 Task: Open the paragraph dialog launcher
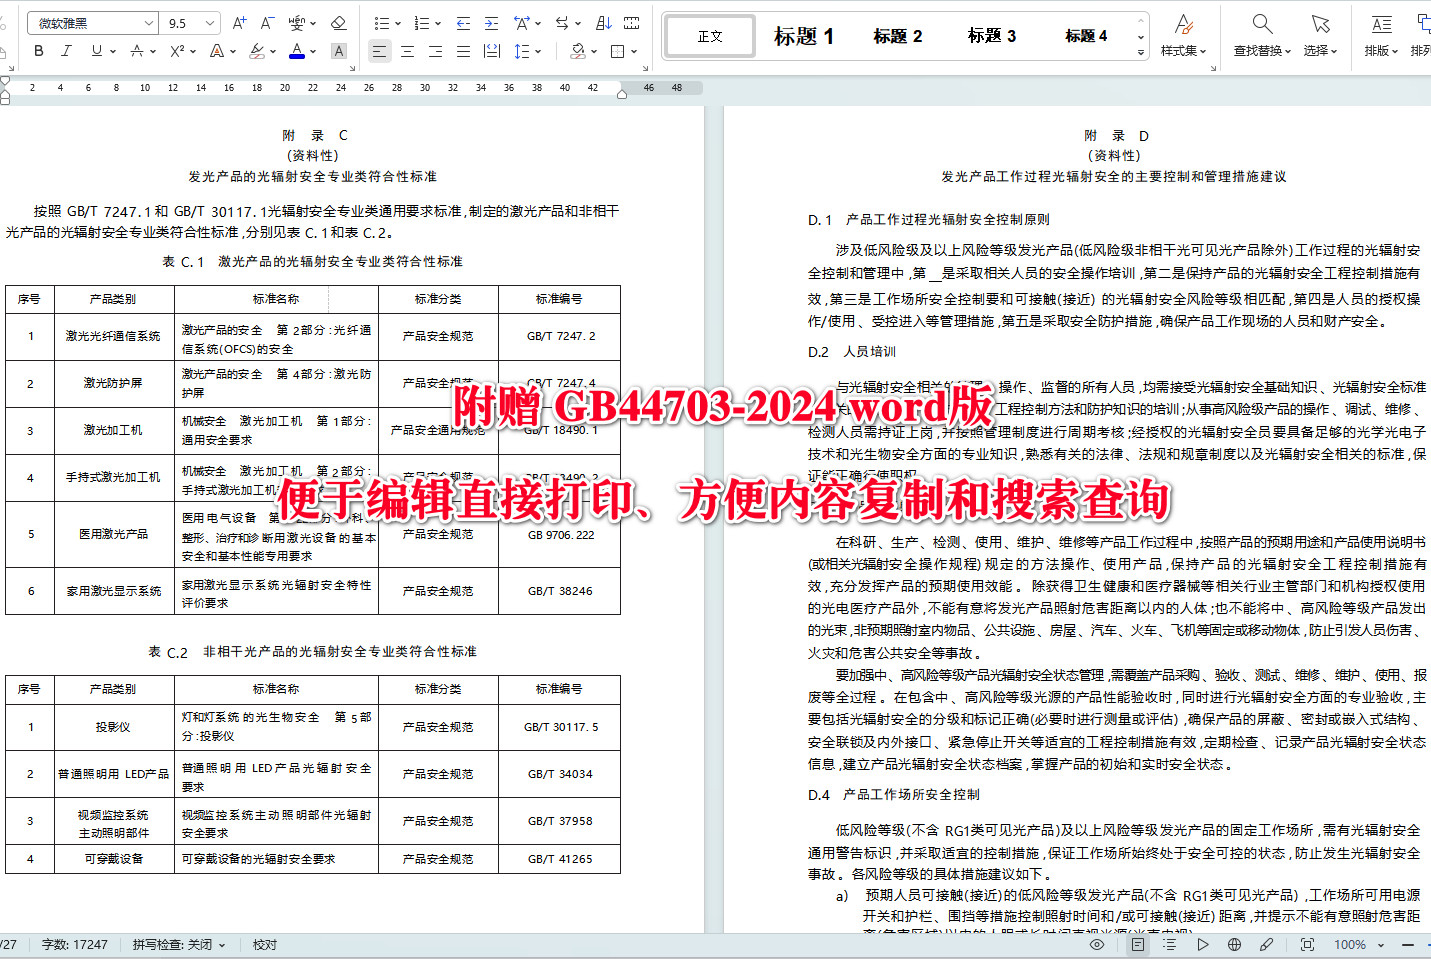point(645,68)
